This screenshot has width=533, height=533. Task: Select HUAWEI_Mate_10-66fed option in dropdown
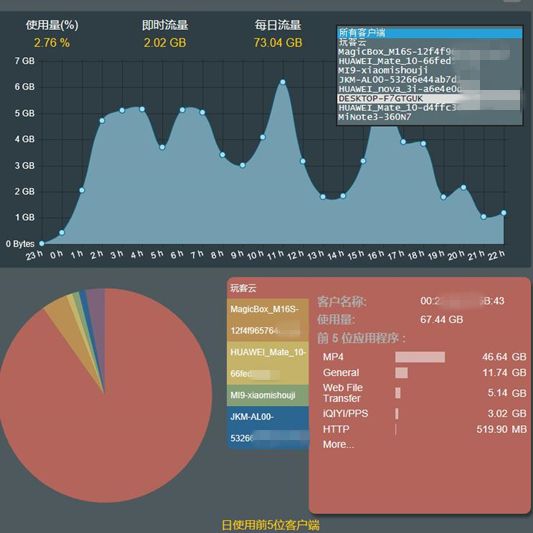point(430,61)
